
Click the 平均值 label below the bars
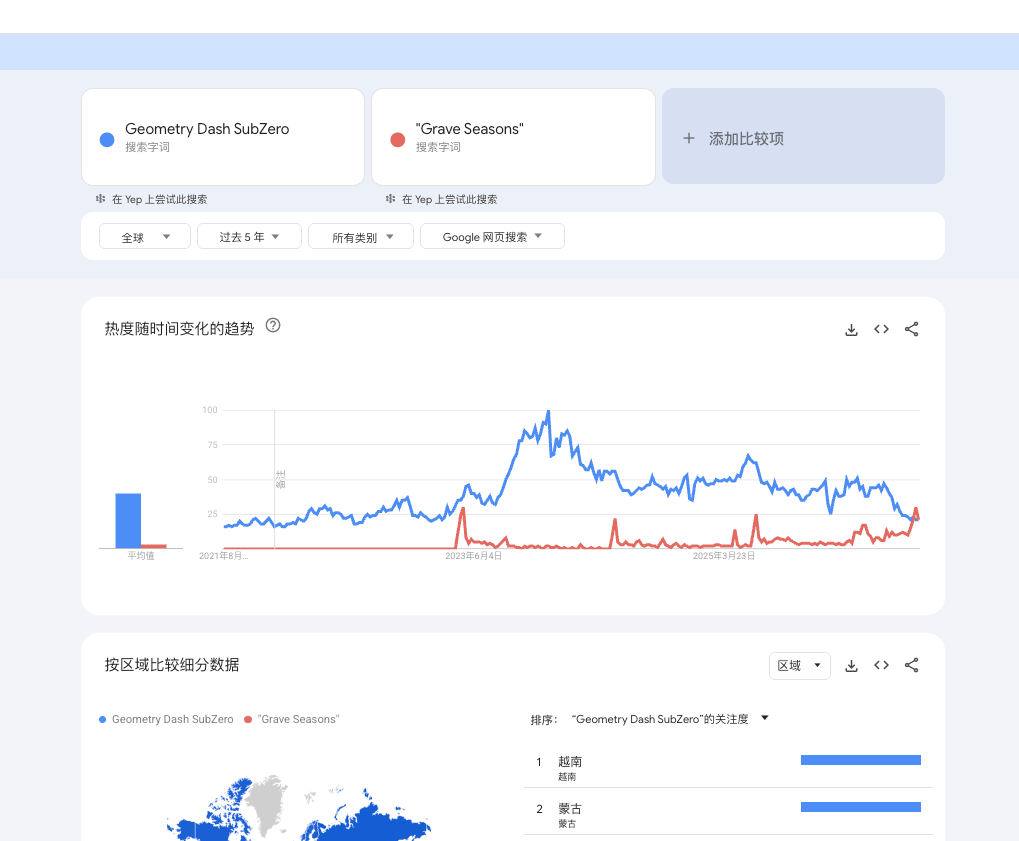click(x=141, y=556)
